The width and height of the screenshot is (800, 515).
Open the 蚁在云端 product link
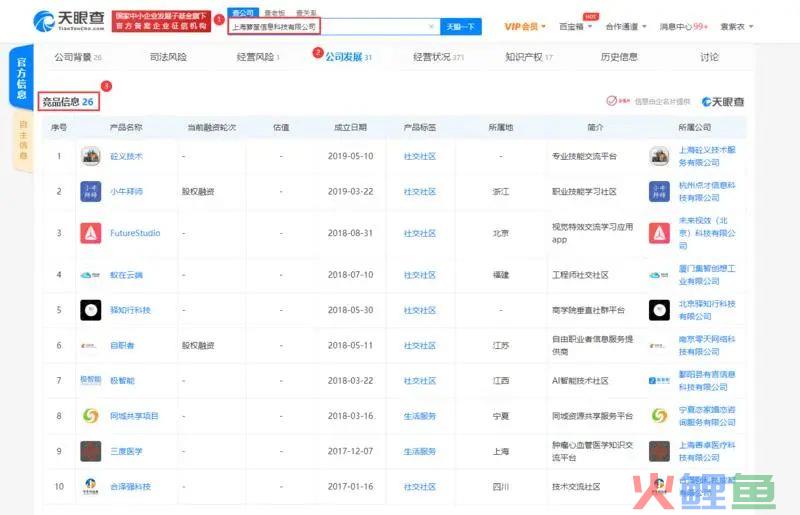[126, 275]
